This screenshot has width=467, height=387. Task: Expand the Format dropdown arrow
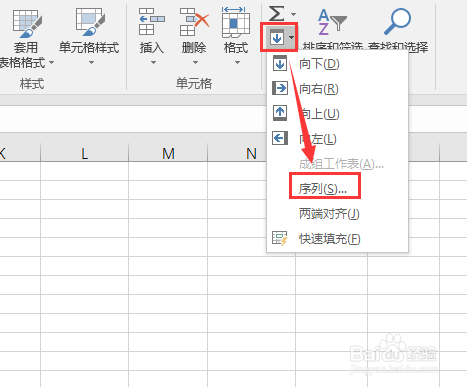pyautogui.click(x=237, y=62)
